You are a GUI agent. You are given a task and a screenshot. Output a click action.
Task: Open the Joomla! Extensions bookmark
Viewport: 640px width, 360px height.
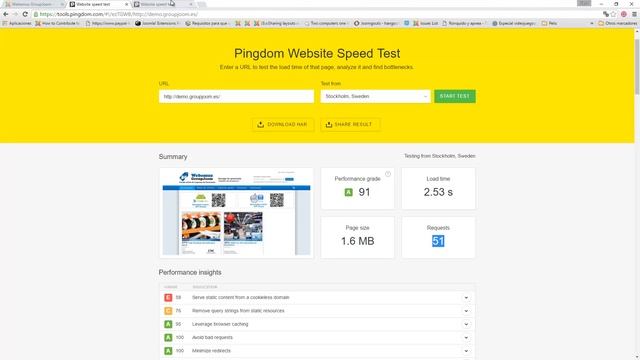pyautogui.click(x=157, y=24)
